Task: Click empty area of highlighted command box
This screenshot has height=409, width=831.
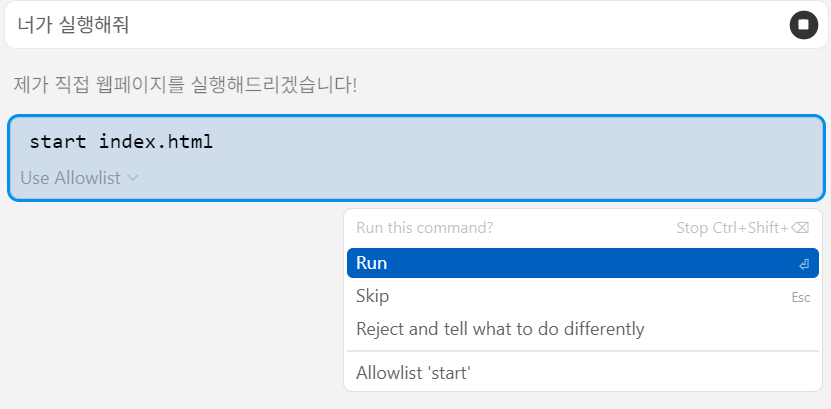Action: point(503,158)
